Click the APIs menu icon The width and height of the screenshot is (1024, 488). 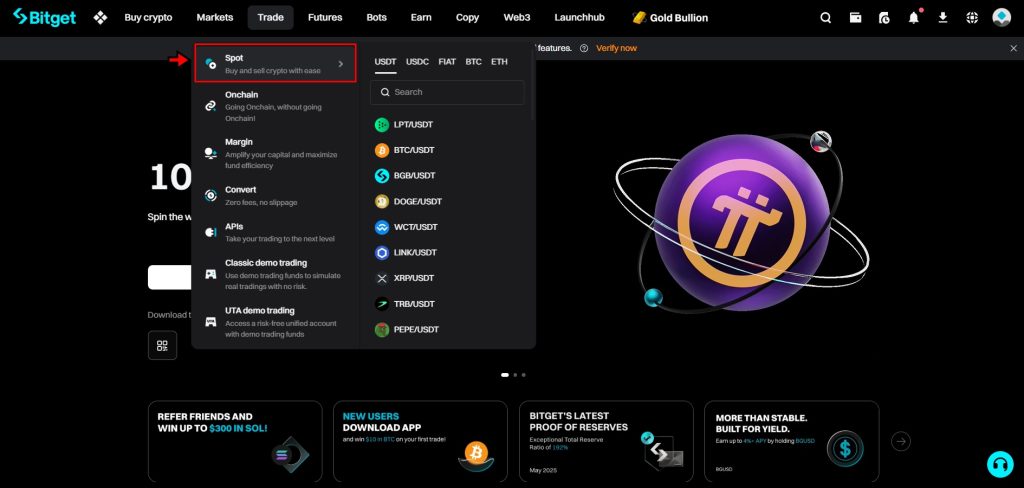210,232
